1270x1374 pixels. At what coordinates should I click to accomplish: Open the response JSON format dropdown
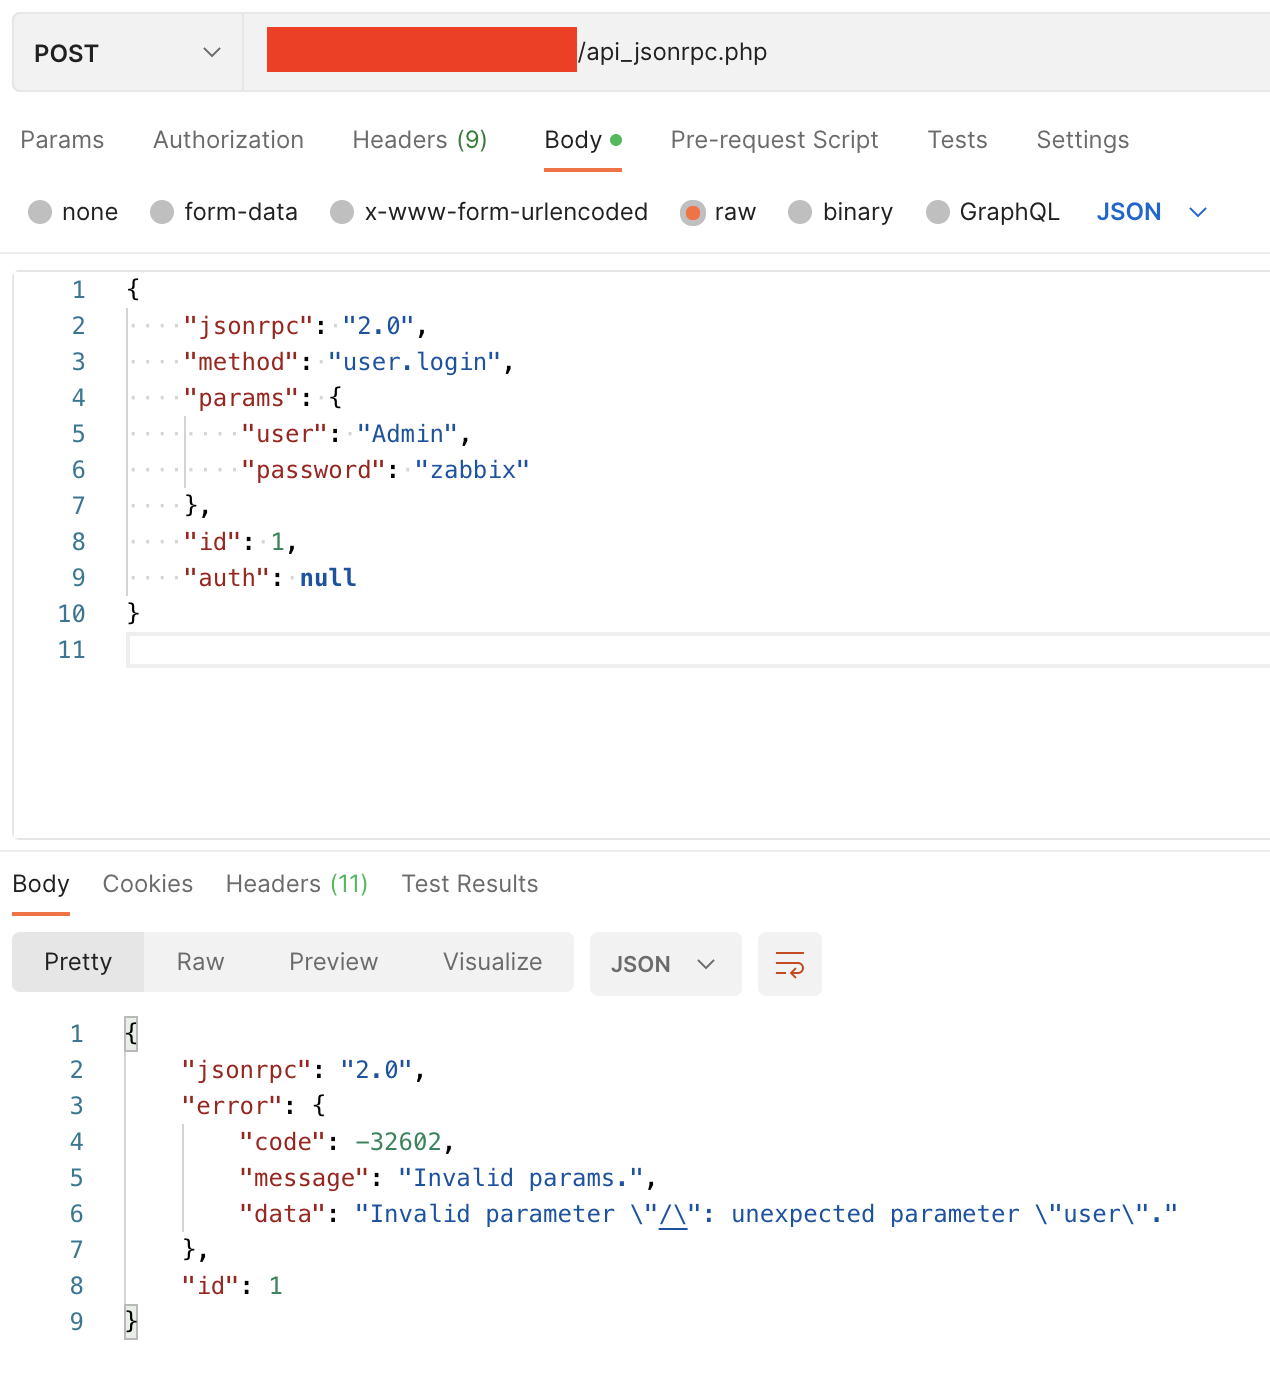tap(666, 964)
